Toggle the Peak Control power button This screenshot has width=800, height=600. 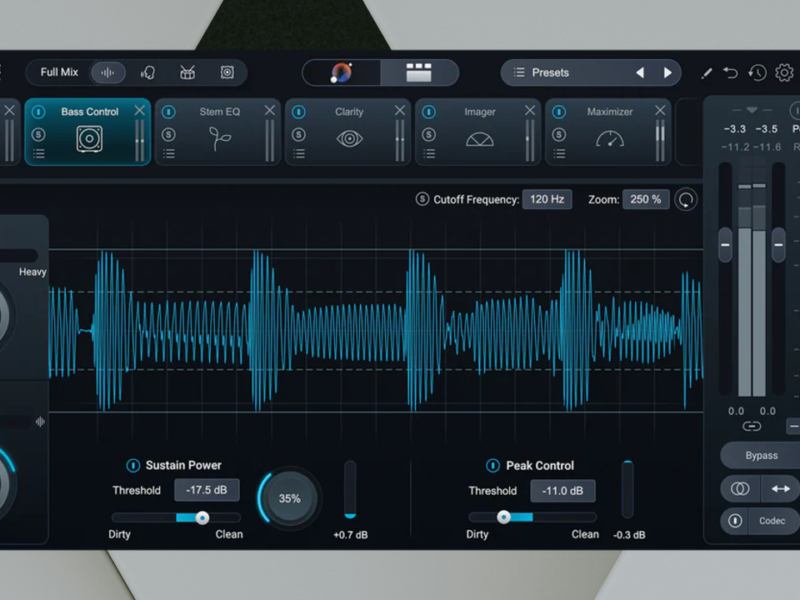coord(493,465)
